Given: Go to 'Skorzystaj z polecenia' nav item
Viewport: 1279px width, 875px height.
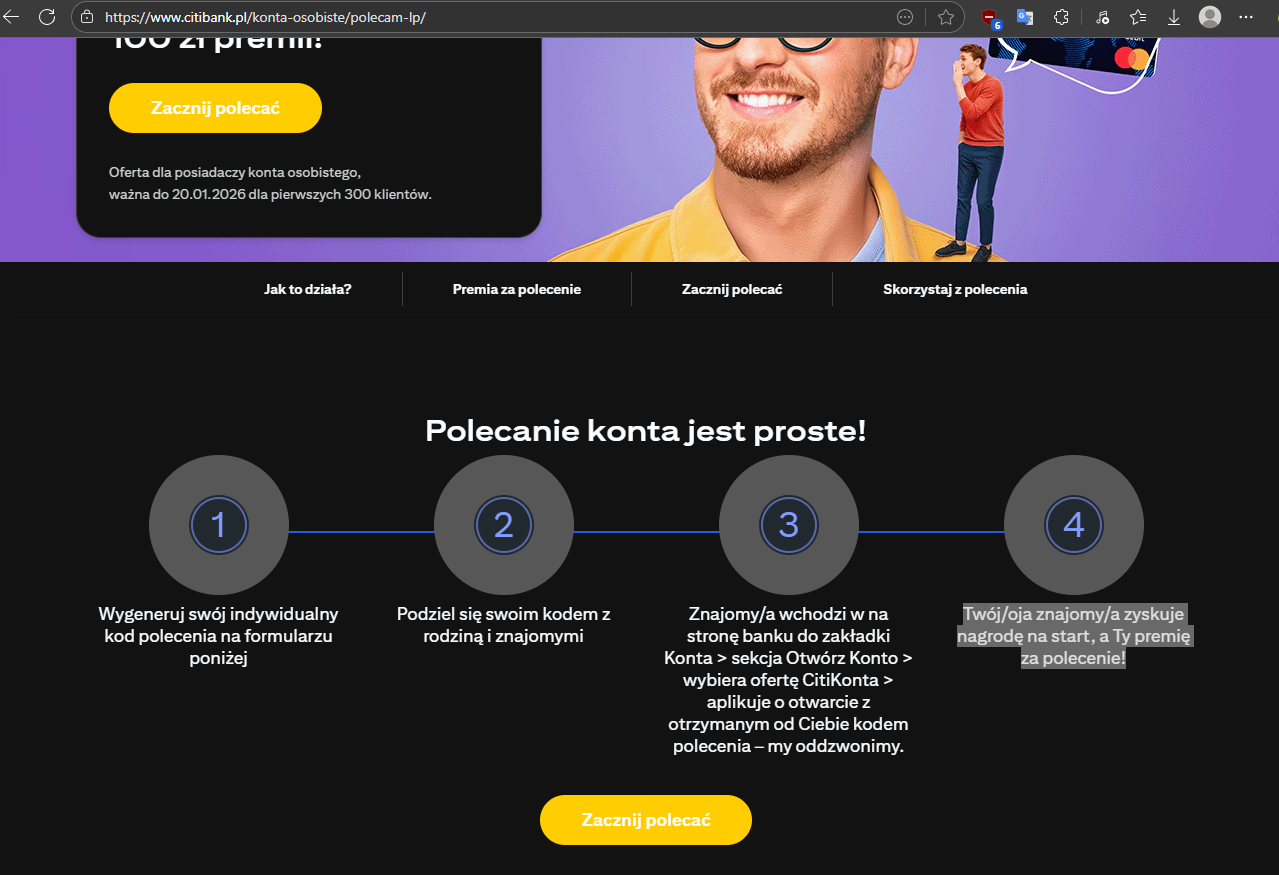Looking at the screenshot, I should (955, 289).
